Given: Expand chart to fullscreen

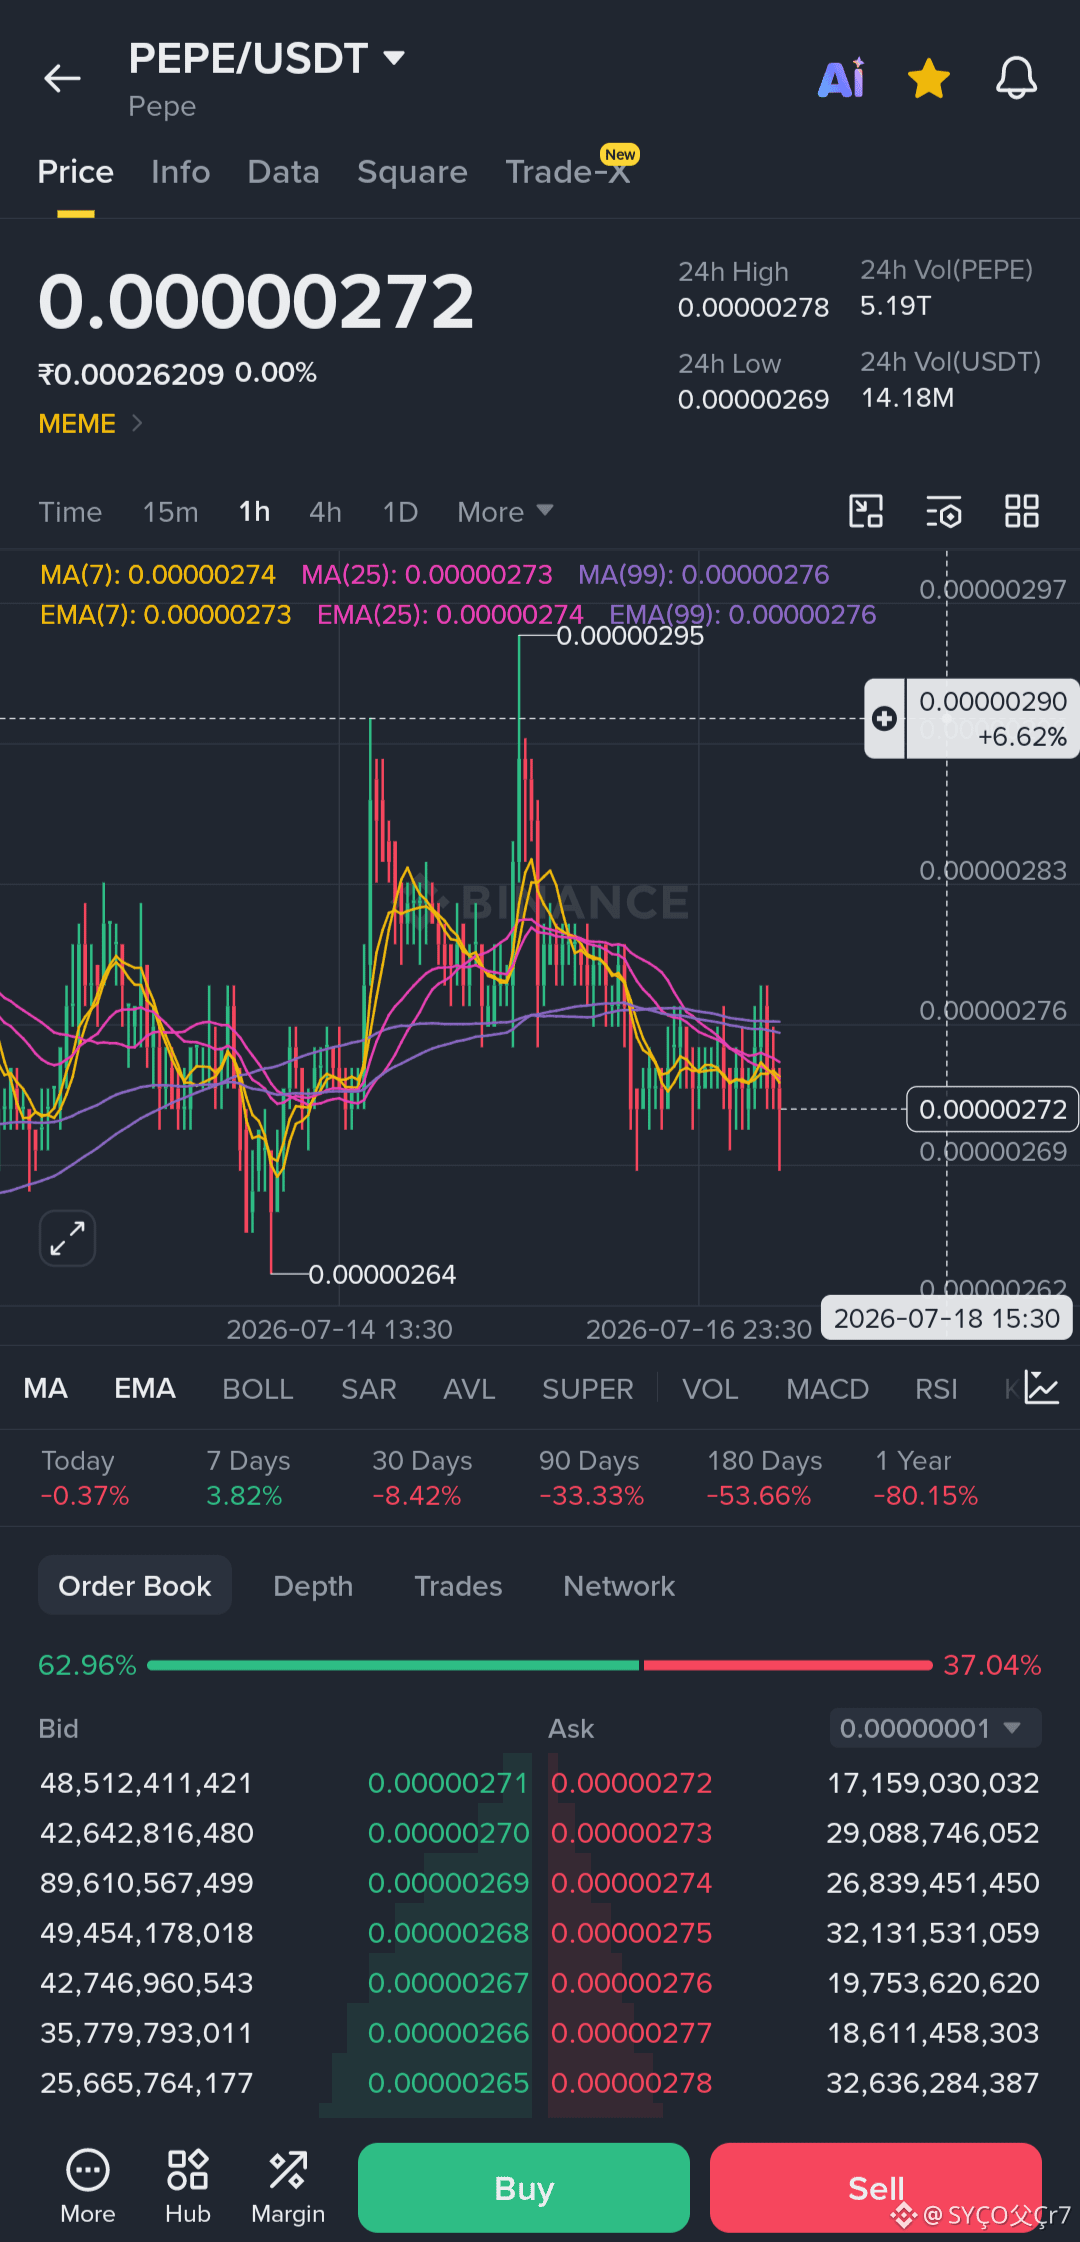Looking at the screenshot, I should (67, 1239).
